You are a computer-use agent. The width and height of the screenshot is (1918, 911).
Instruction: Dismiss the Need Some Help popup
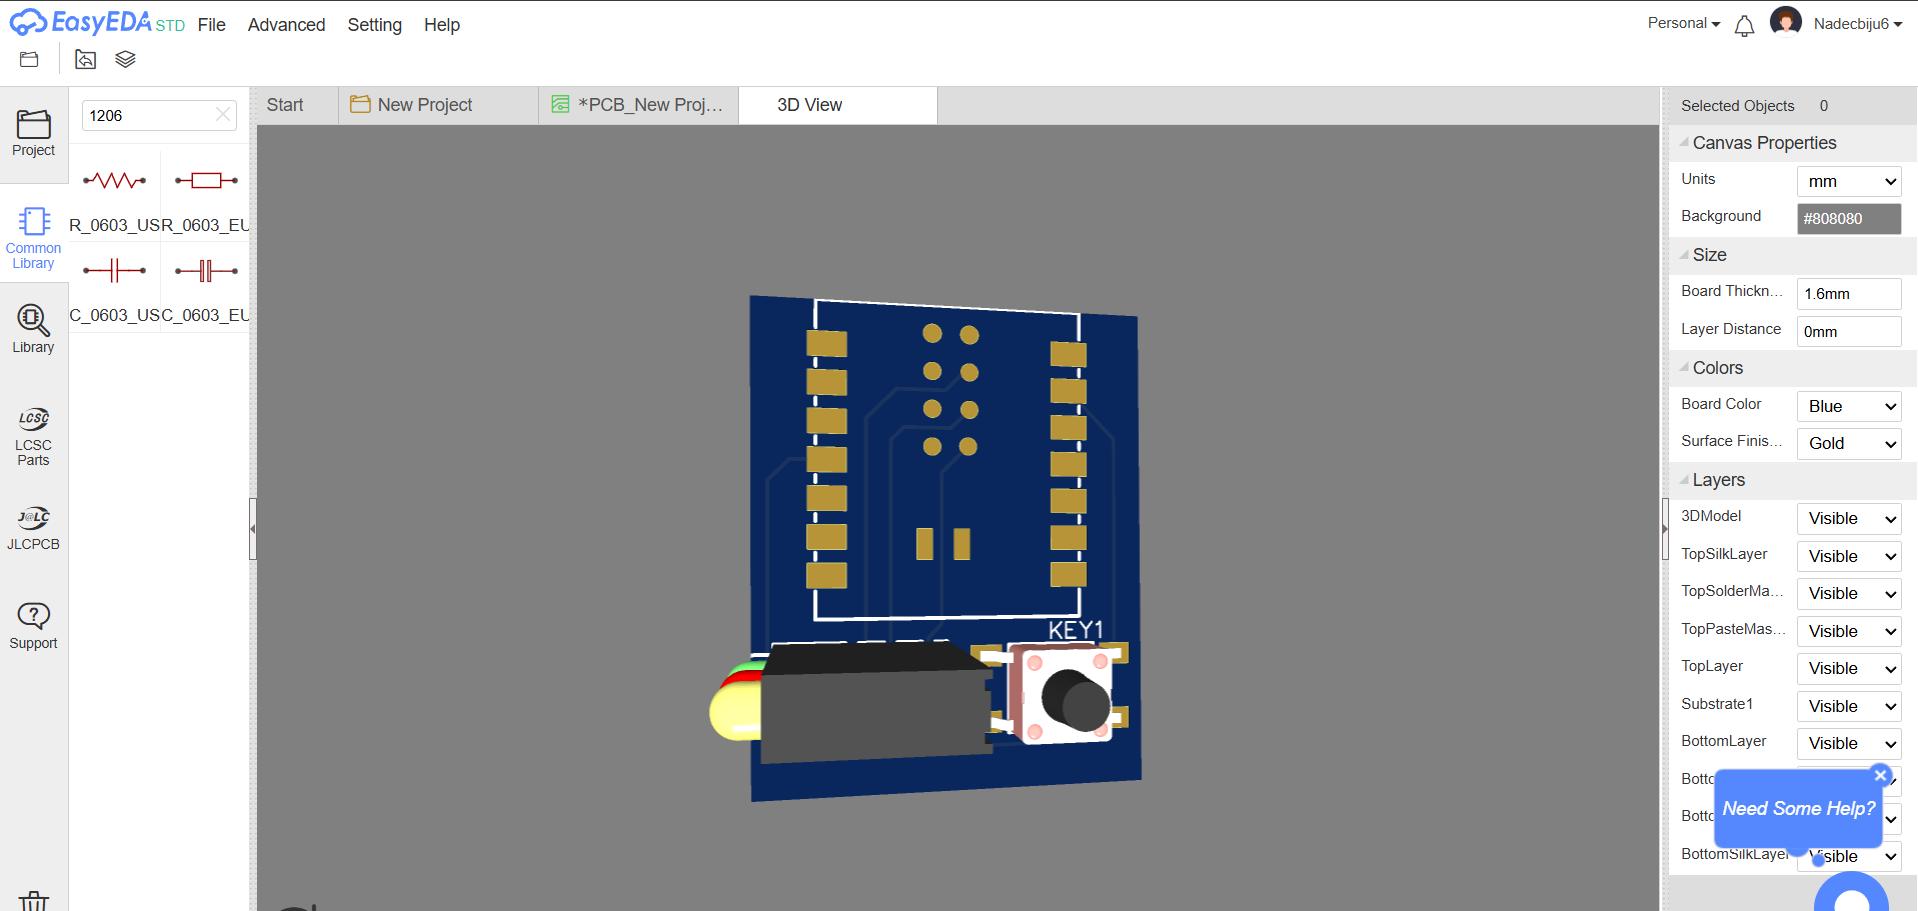[x=1879, y=776]
